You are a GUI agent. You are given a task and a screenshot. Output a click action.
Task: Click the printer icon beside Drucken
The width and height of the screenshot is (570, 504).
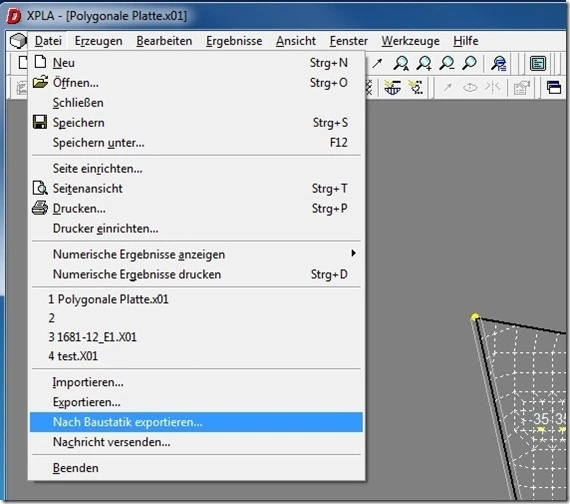click(40, 208)
